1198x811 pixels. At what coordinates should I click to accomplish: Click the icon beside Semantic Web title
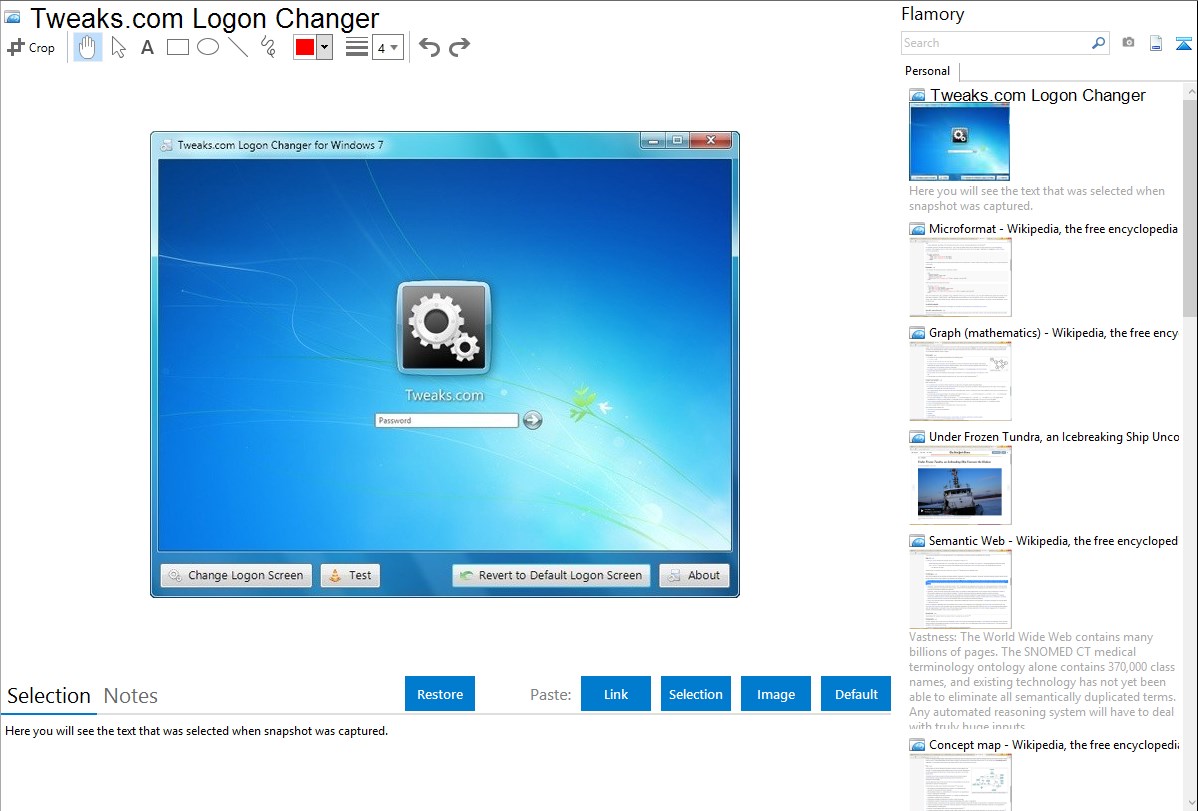[x=917, y=540]
